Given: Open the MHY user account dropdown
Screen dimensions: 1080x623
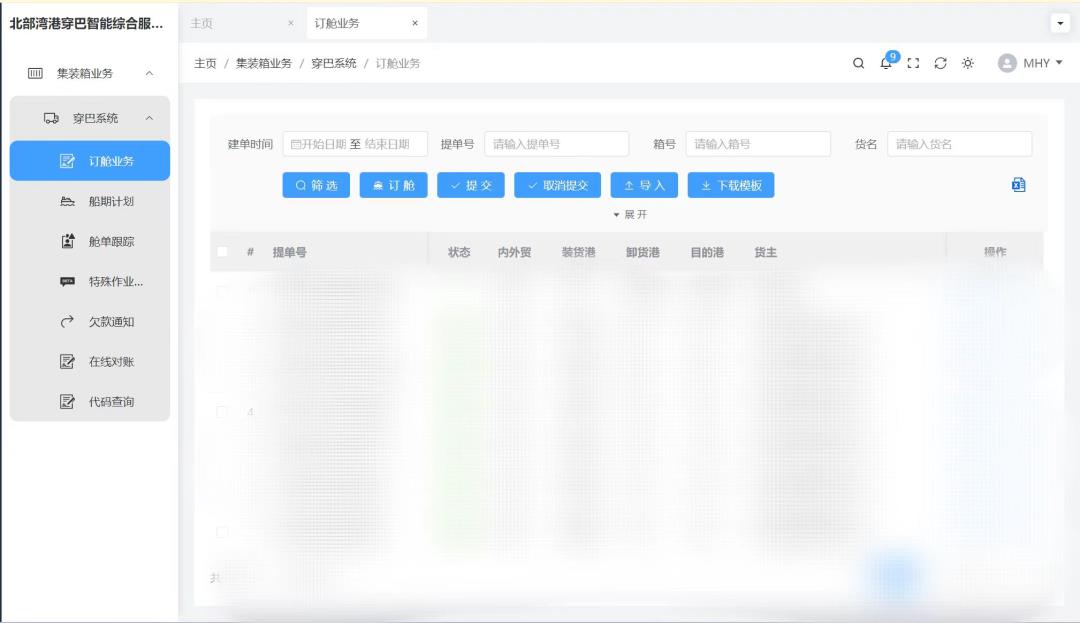Looking at the screenshot, I should point(1030,62).
